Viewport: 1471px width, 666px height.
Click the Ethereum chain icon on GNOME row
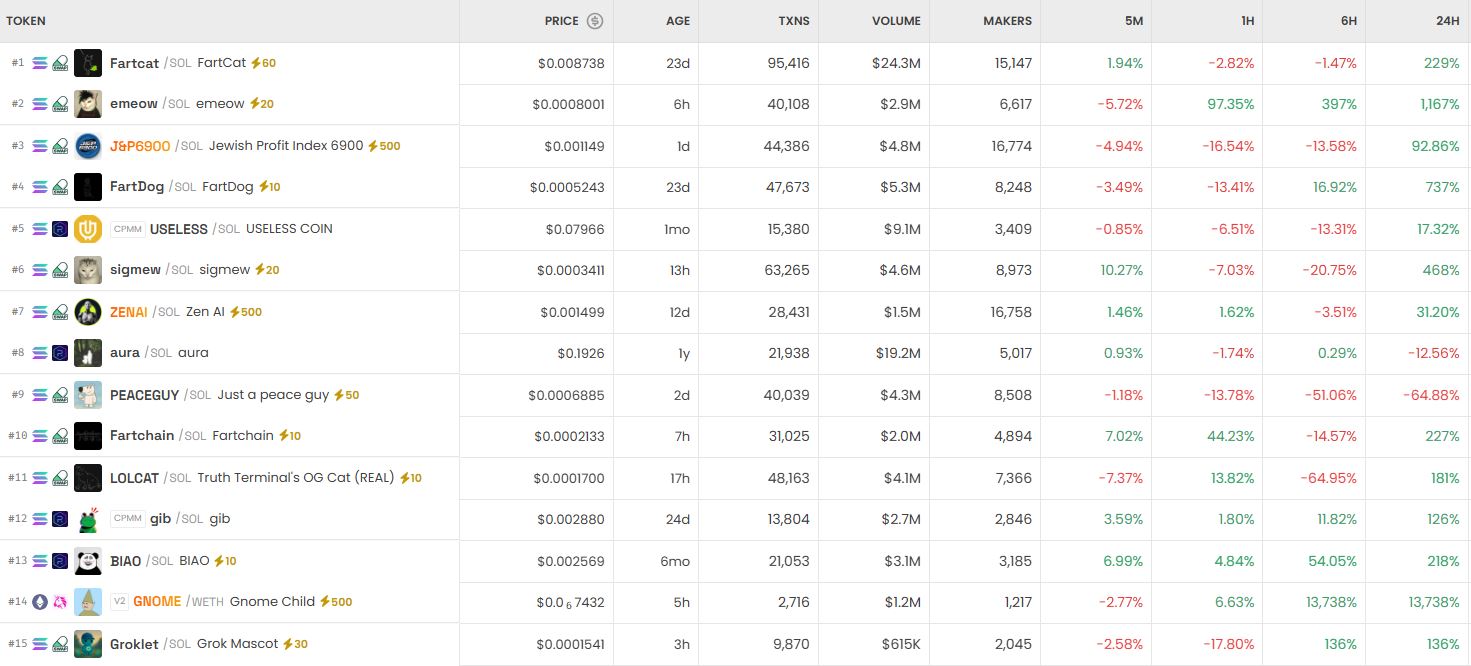pos(40,602)
